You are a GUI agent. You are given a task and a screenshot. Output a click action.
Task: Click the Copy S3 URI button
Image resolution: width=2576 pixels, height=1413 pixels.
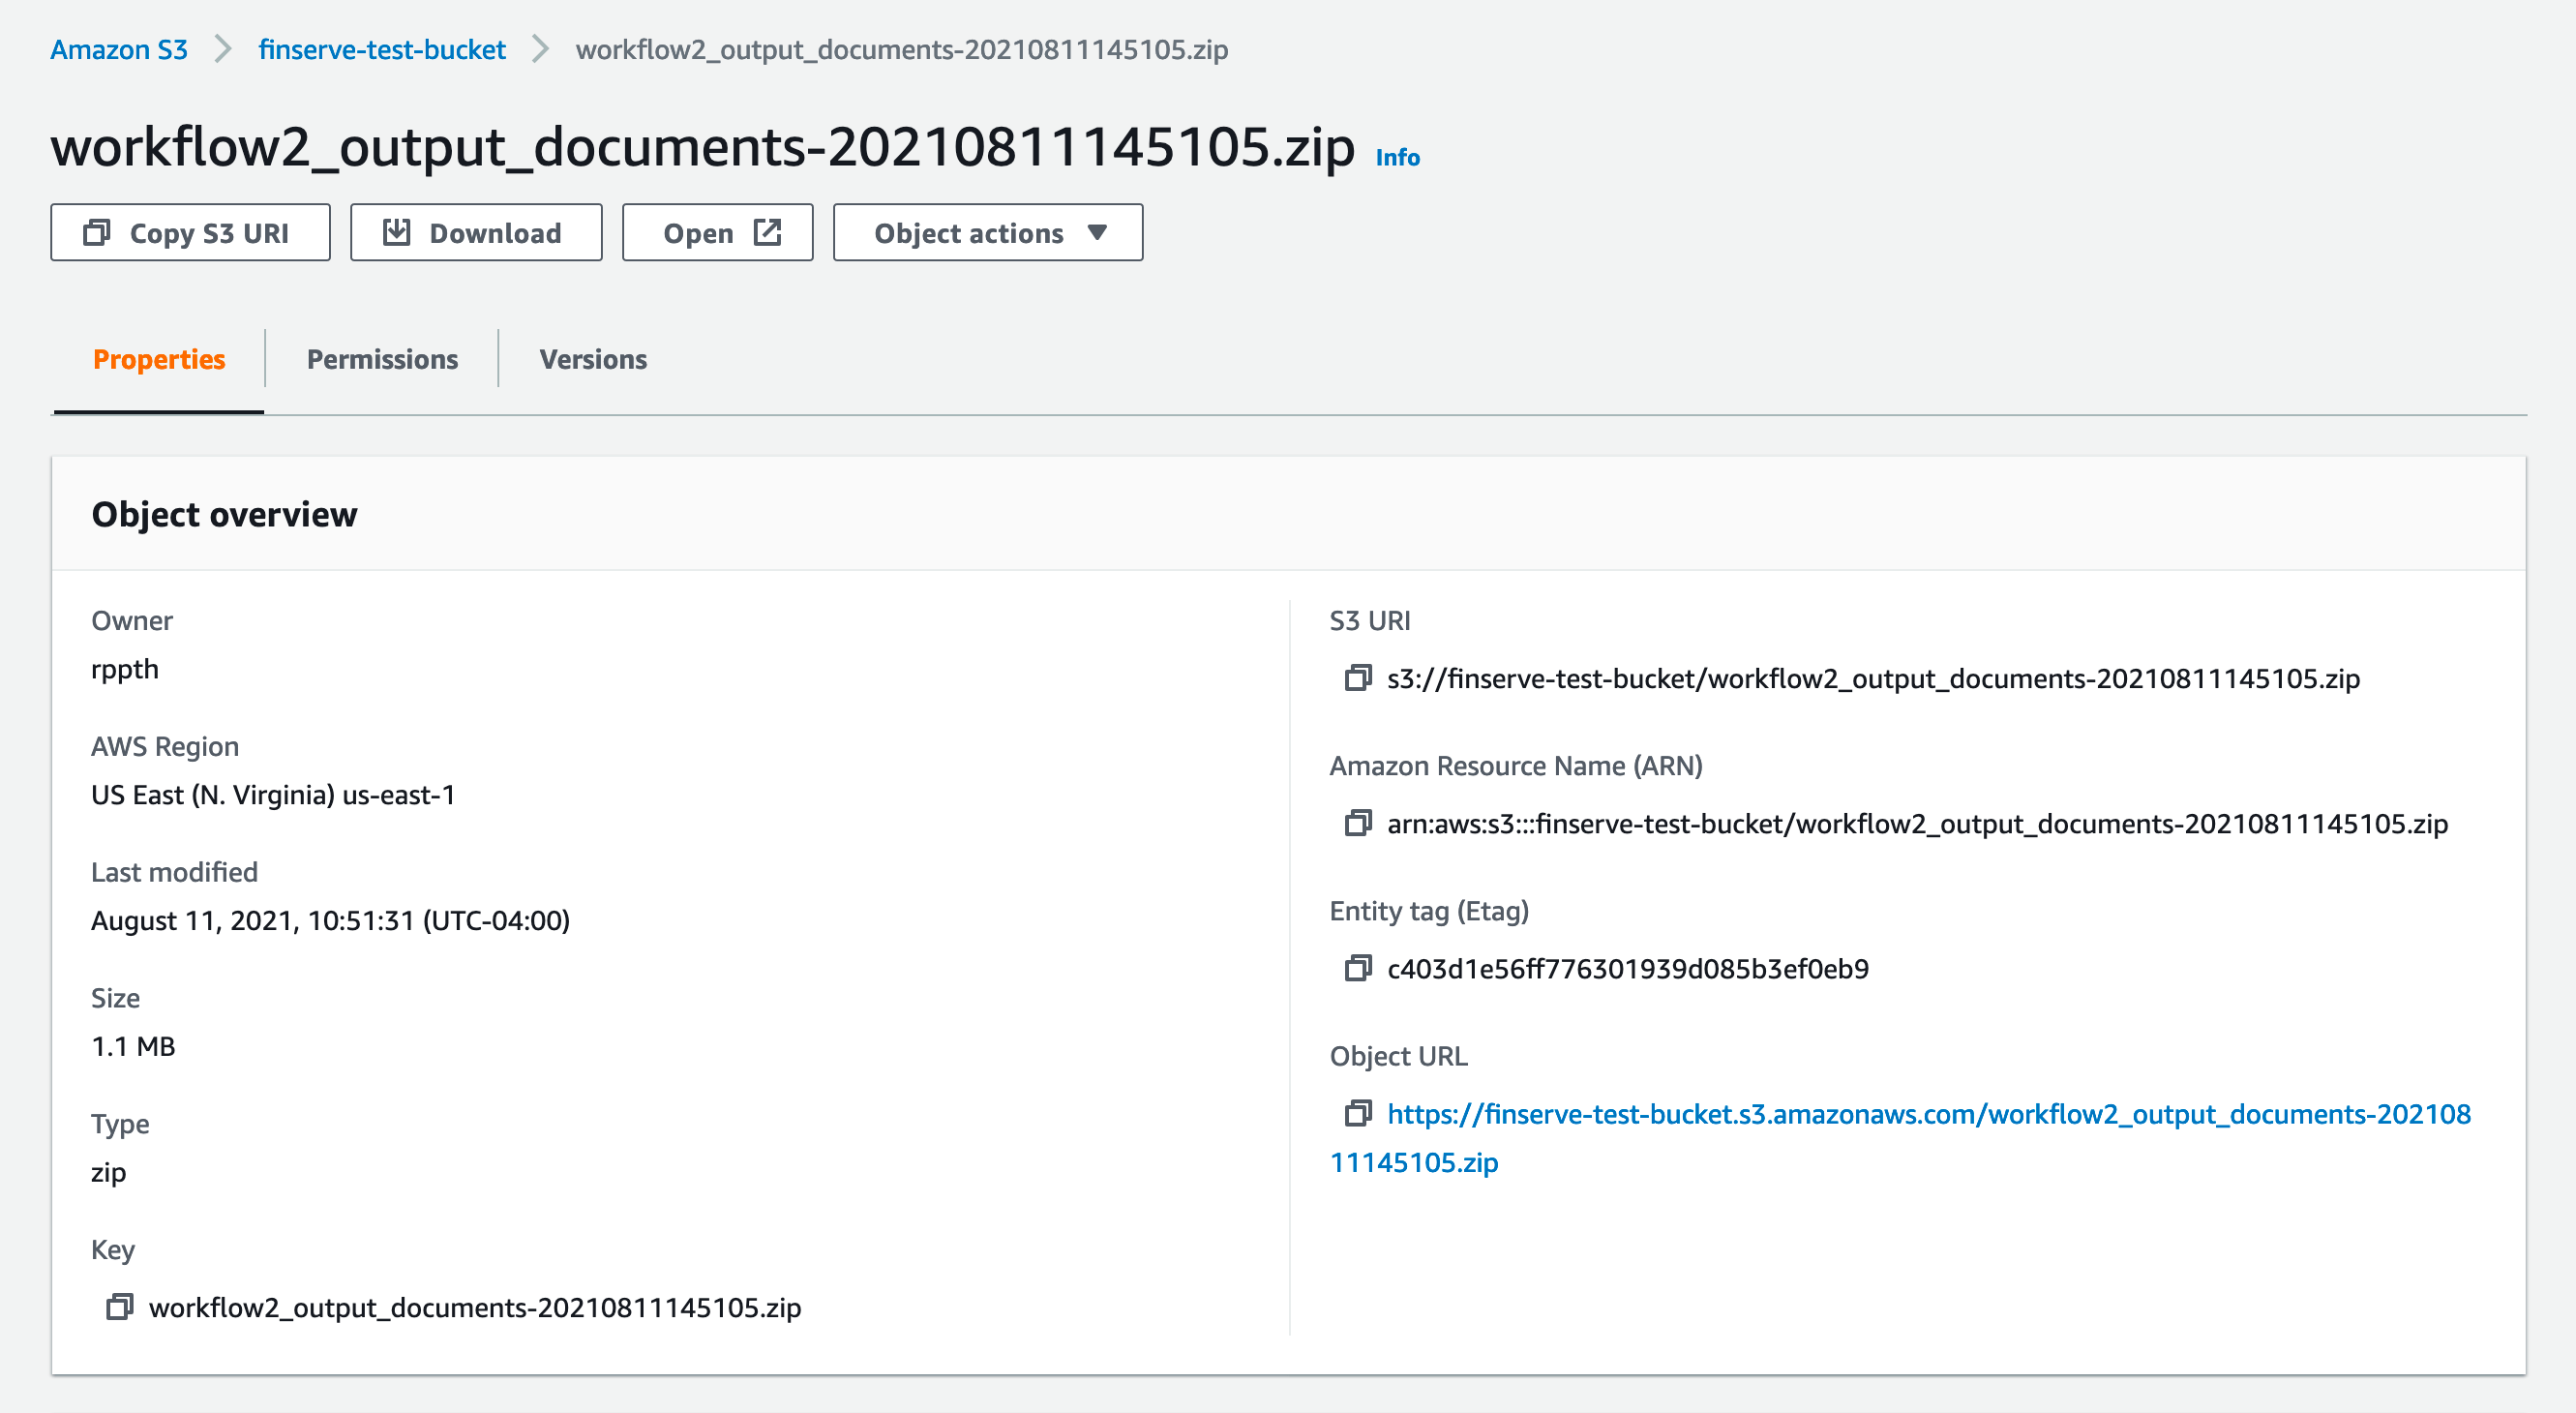coord(190,233)
